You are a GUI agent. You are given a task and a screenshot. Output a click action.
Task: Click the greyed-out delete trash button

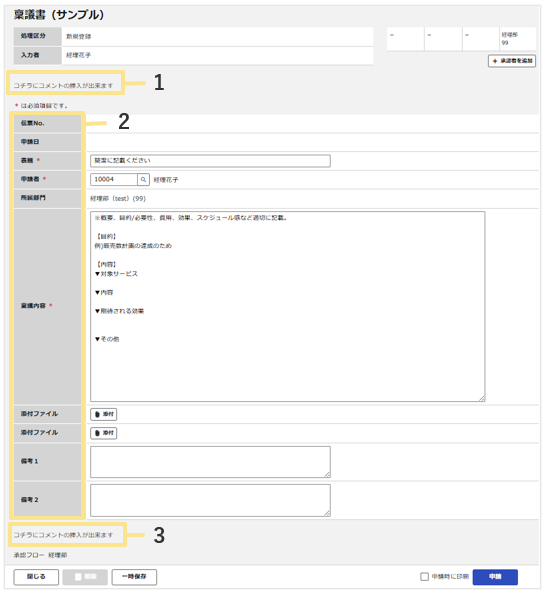pos(85,577)
